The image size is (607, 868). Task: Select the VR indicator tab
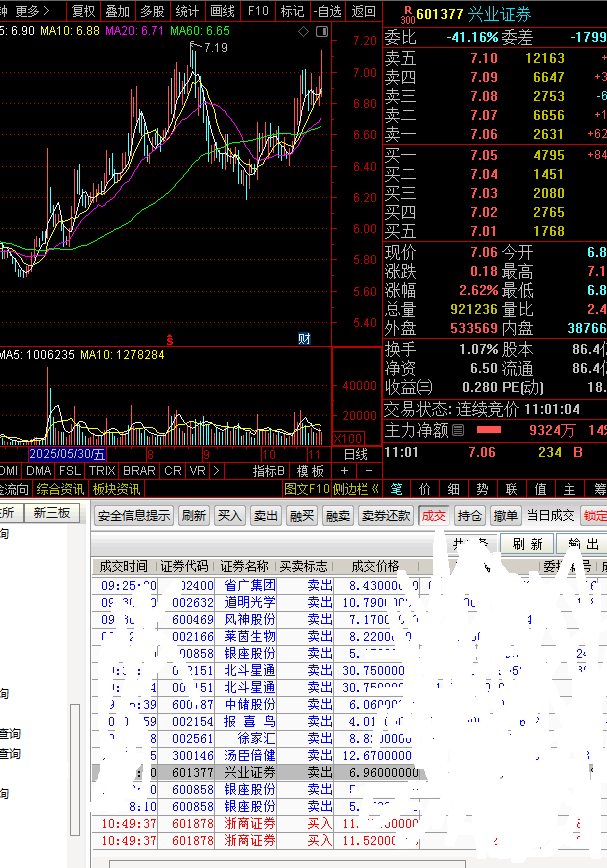coord(198,471)
